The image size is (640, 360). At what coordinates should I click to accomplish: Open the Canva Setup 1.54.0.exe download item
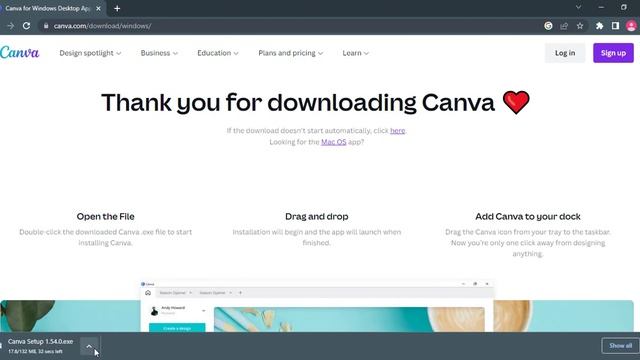click(x=40, y=346)
